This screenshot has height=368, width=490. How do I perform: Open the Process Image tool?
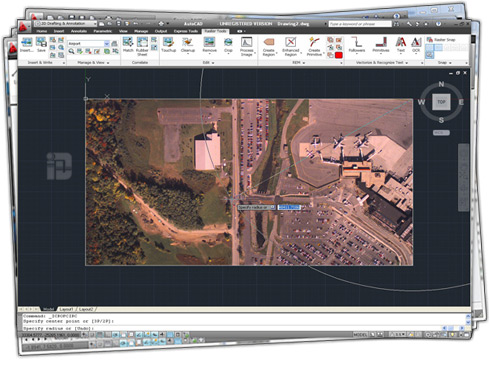(x=247, y=46)
